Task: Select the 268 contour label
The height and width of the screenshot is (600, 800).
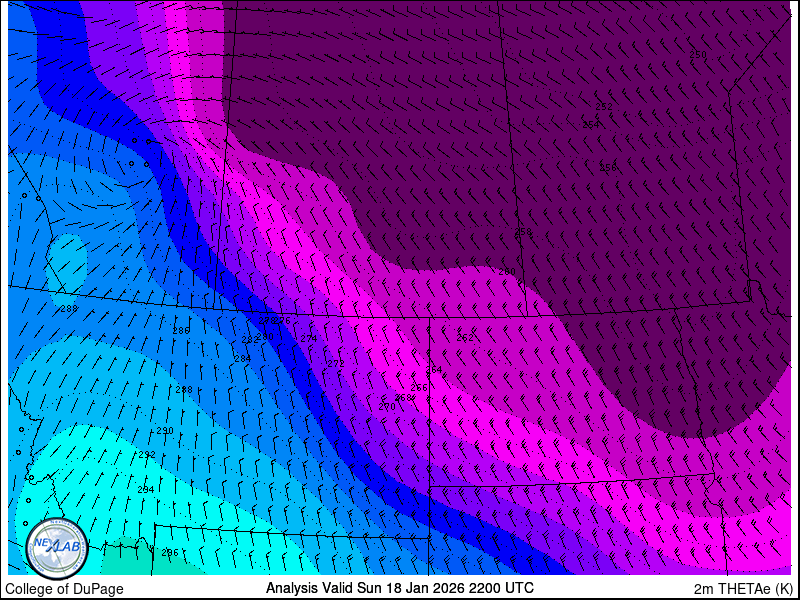Action: click(x=403, y=397)
